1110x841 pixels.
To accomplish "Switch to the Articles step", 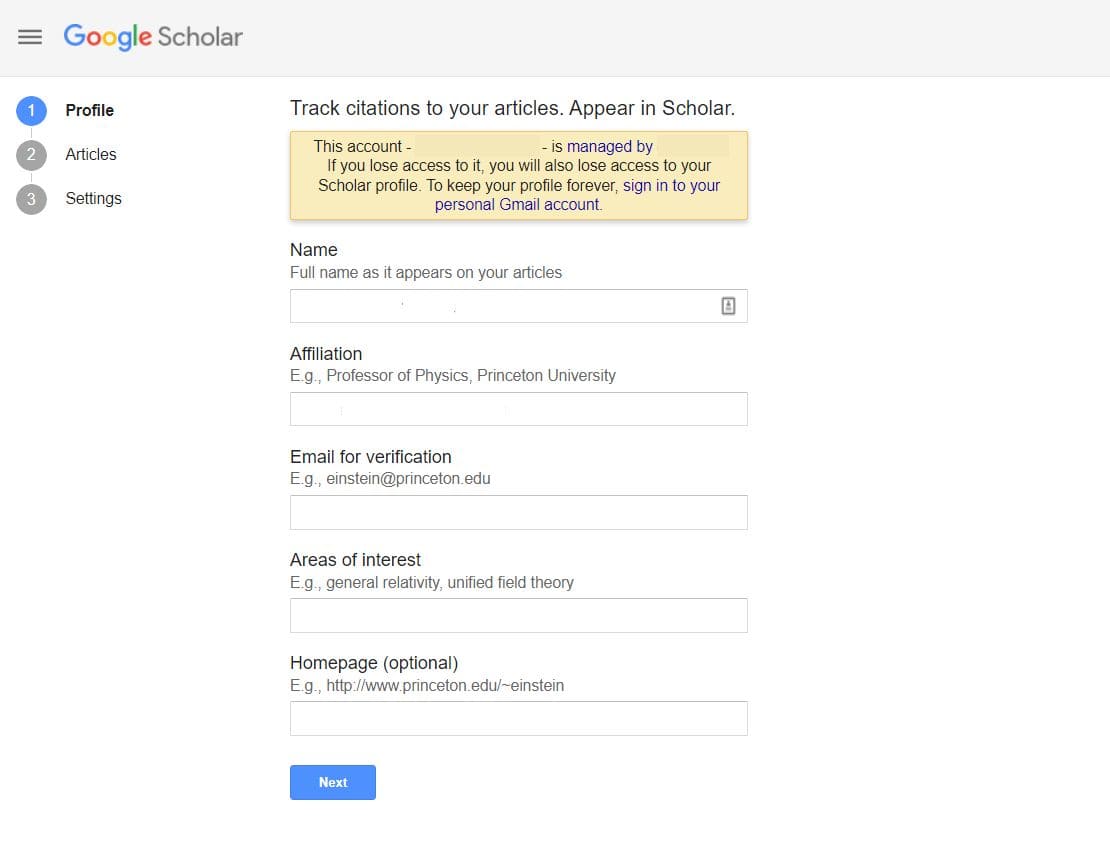I will coord(90,154).
